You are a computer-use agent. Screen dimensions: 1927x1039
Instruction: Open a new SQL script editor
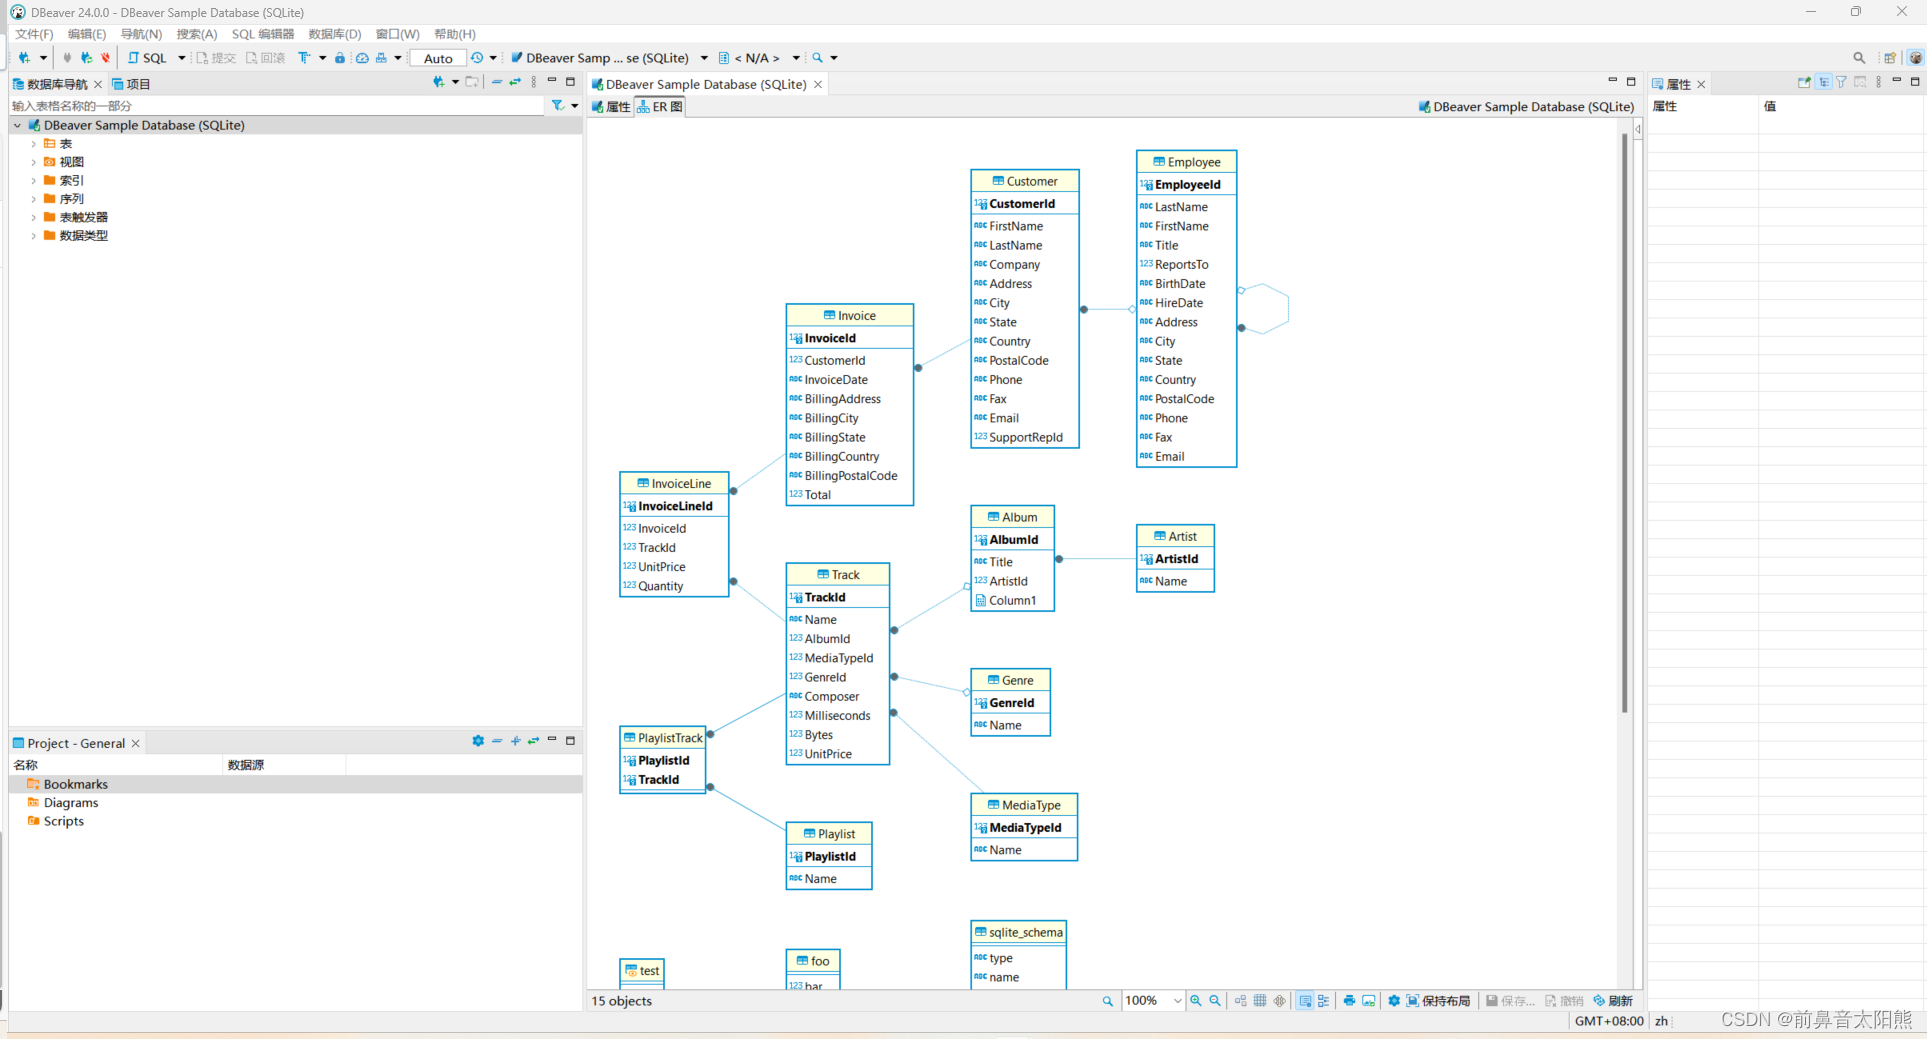147,58
